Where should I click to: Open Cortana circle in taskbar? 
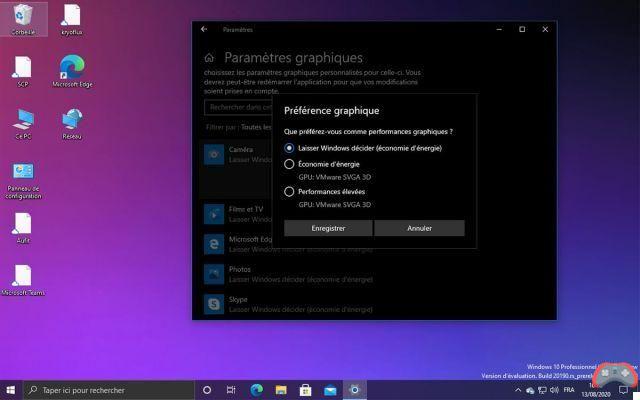pos(207,390)
